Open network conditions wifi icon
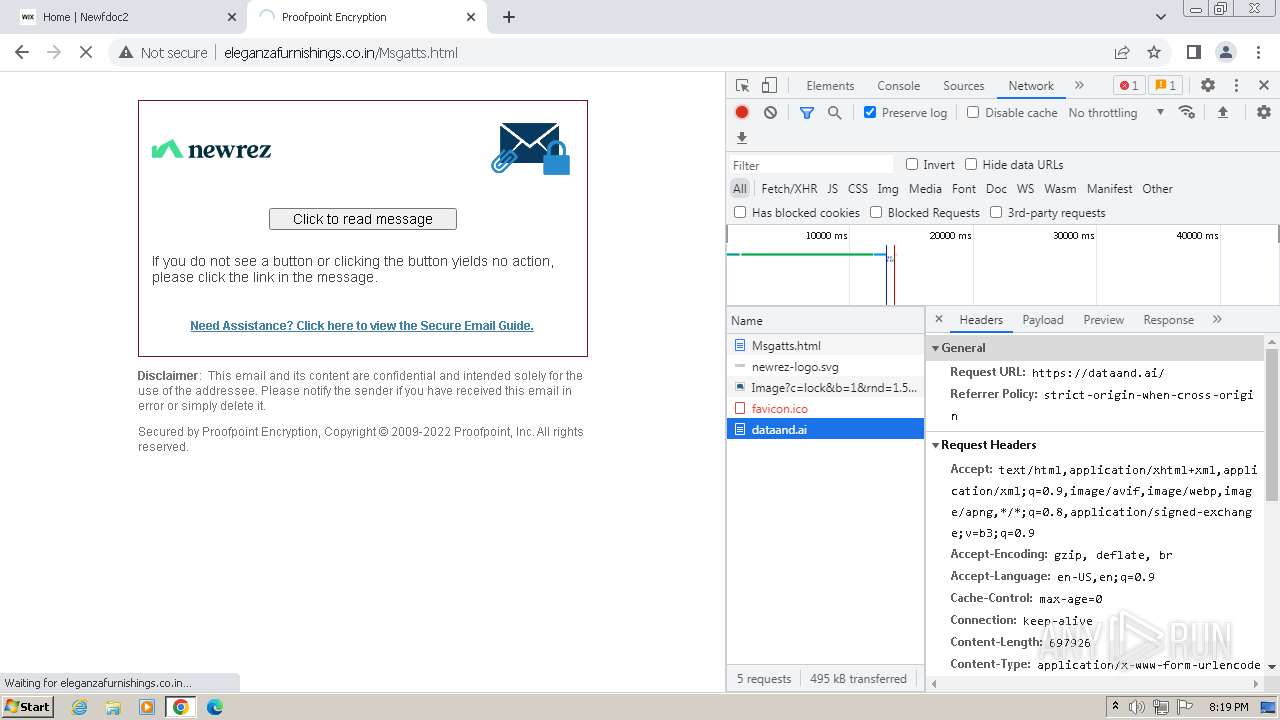 pyautogui.click(x=1187, y=112)
